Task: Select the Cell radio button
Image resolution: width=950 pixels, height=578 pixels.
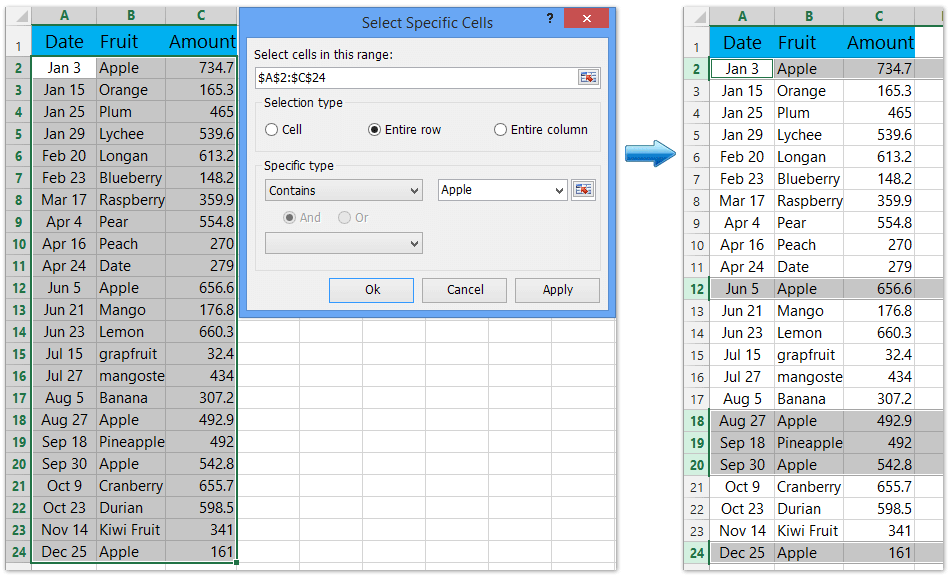Action: coord(270,129)
